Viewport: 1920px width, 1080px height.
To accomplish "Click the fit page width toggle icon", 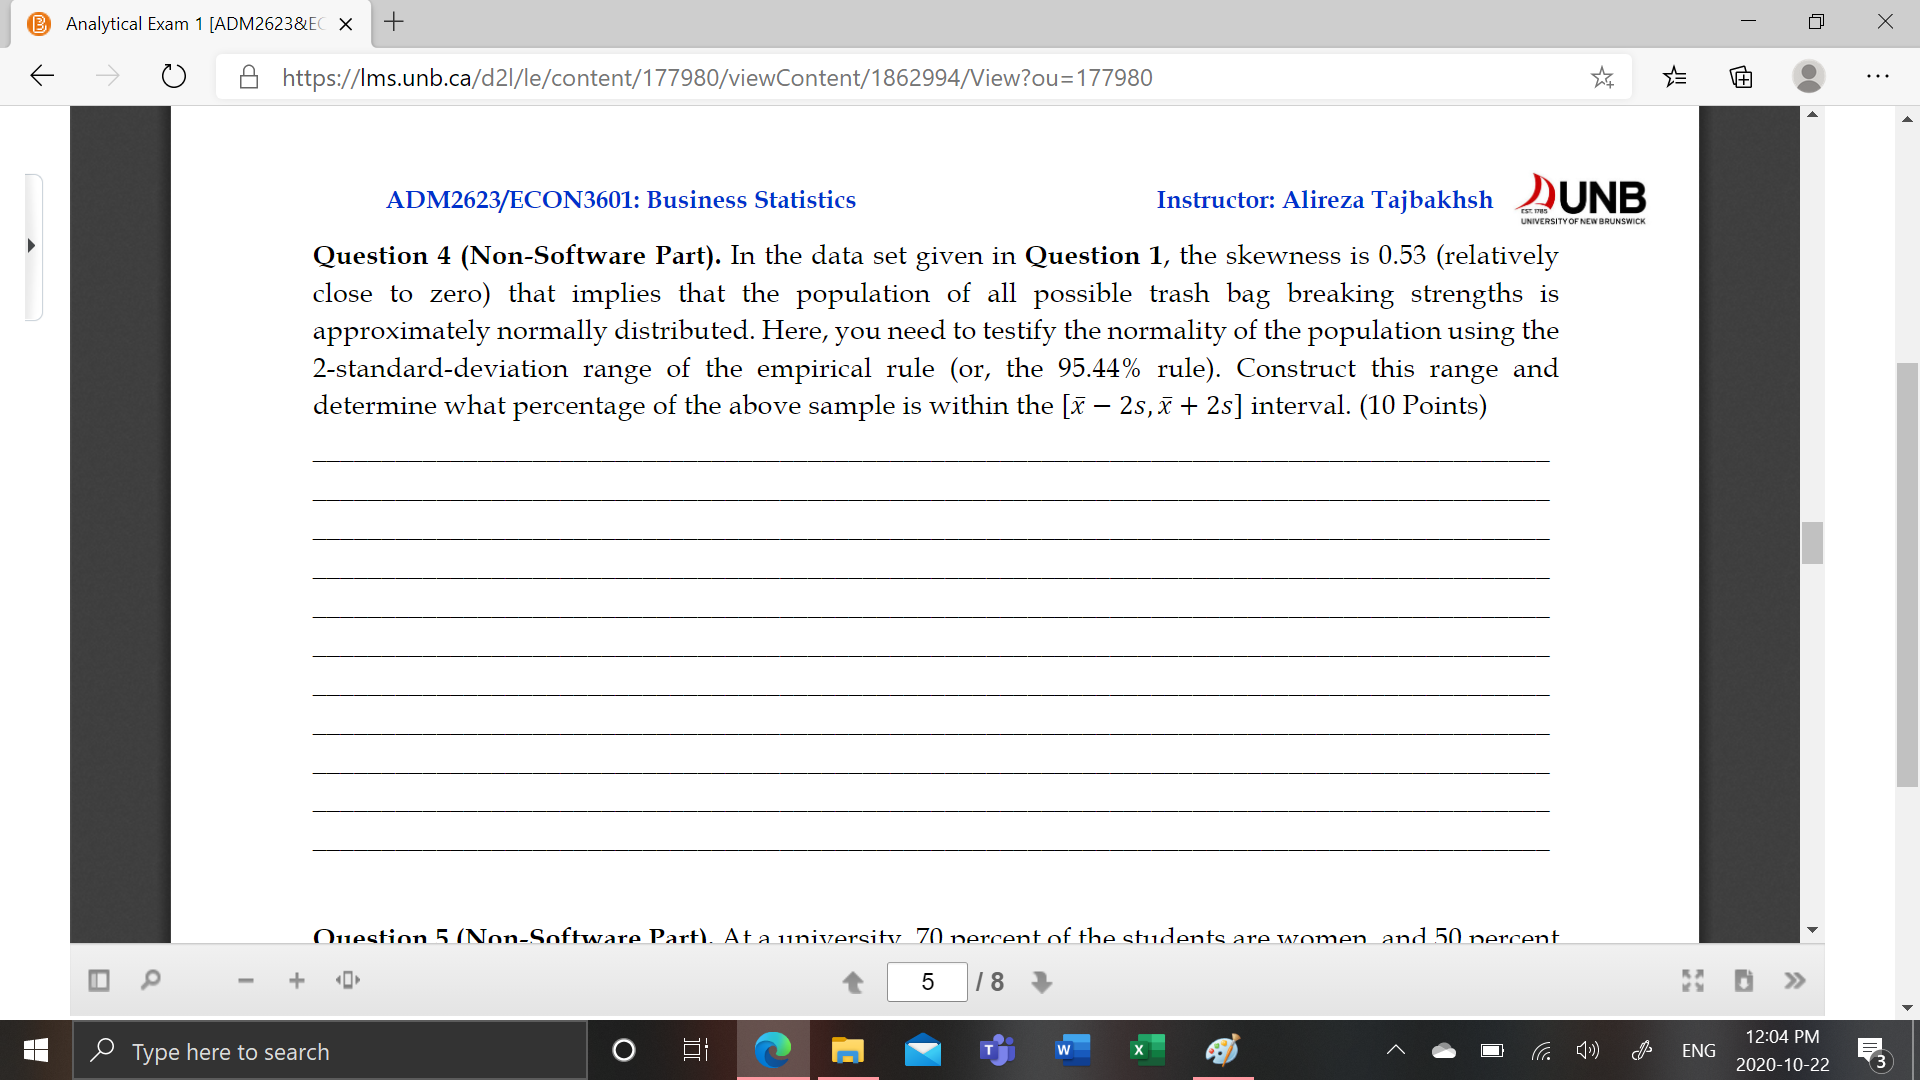I will (x=348, y=980).
